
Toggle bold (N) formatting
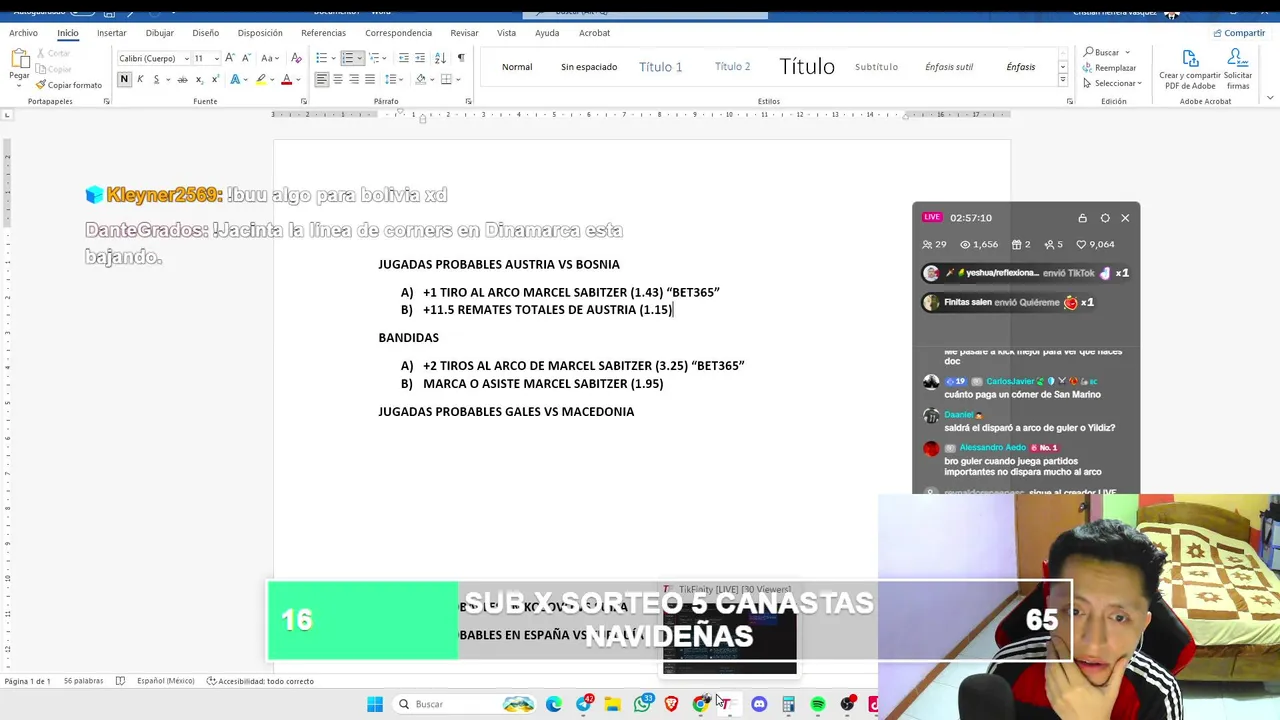point(124,79)
